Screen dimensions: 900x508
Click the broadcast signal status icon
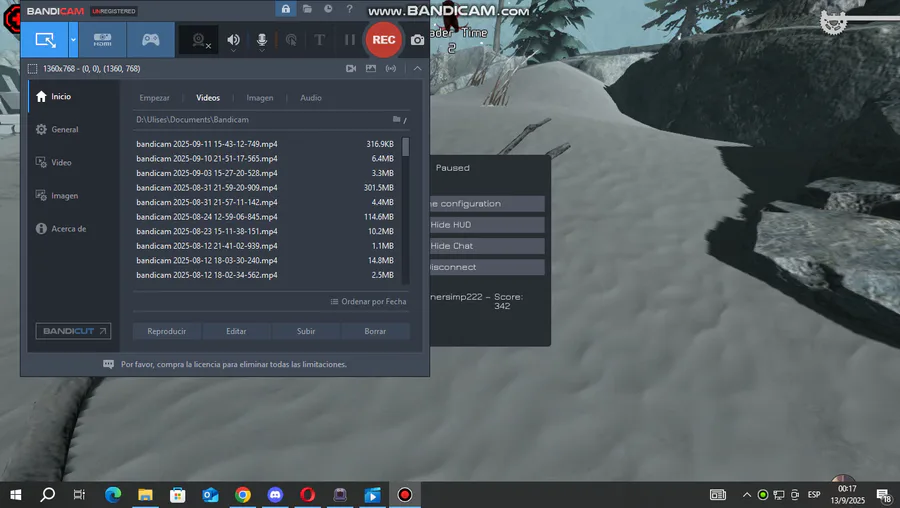point(391,68)
